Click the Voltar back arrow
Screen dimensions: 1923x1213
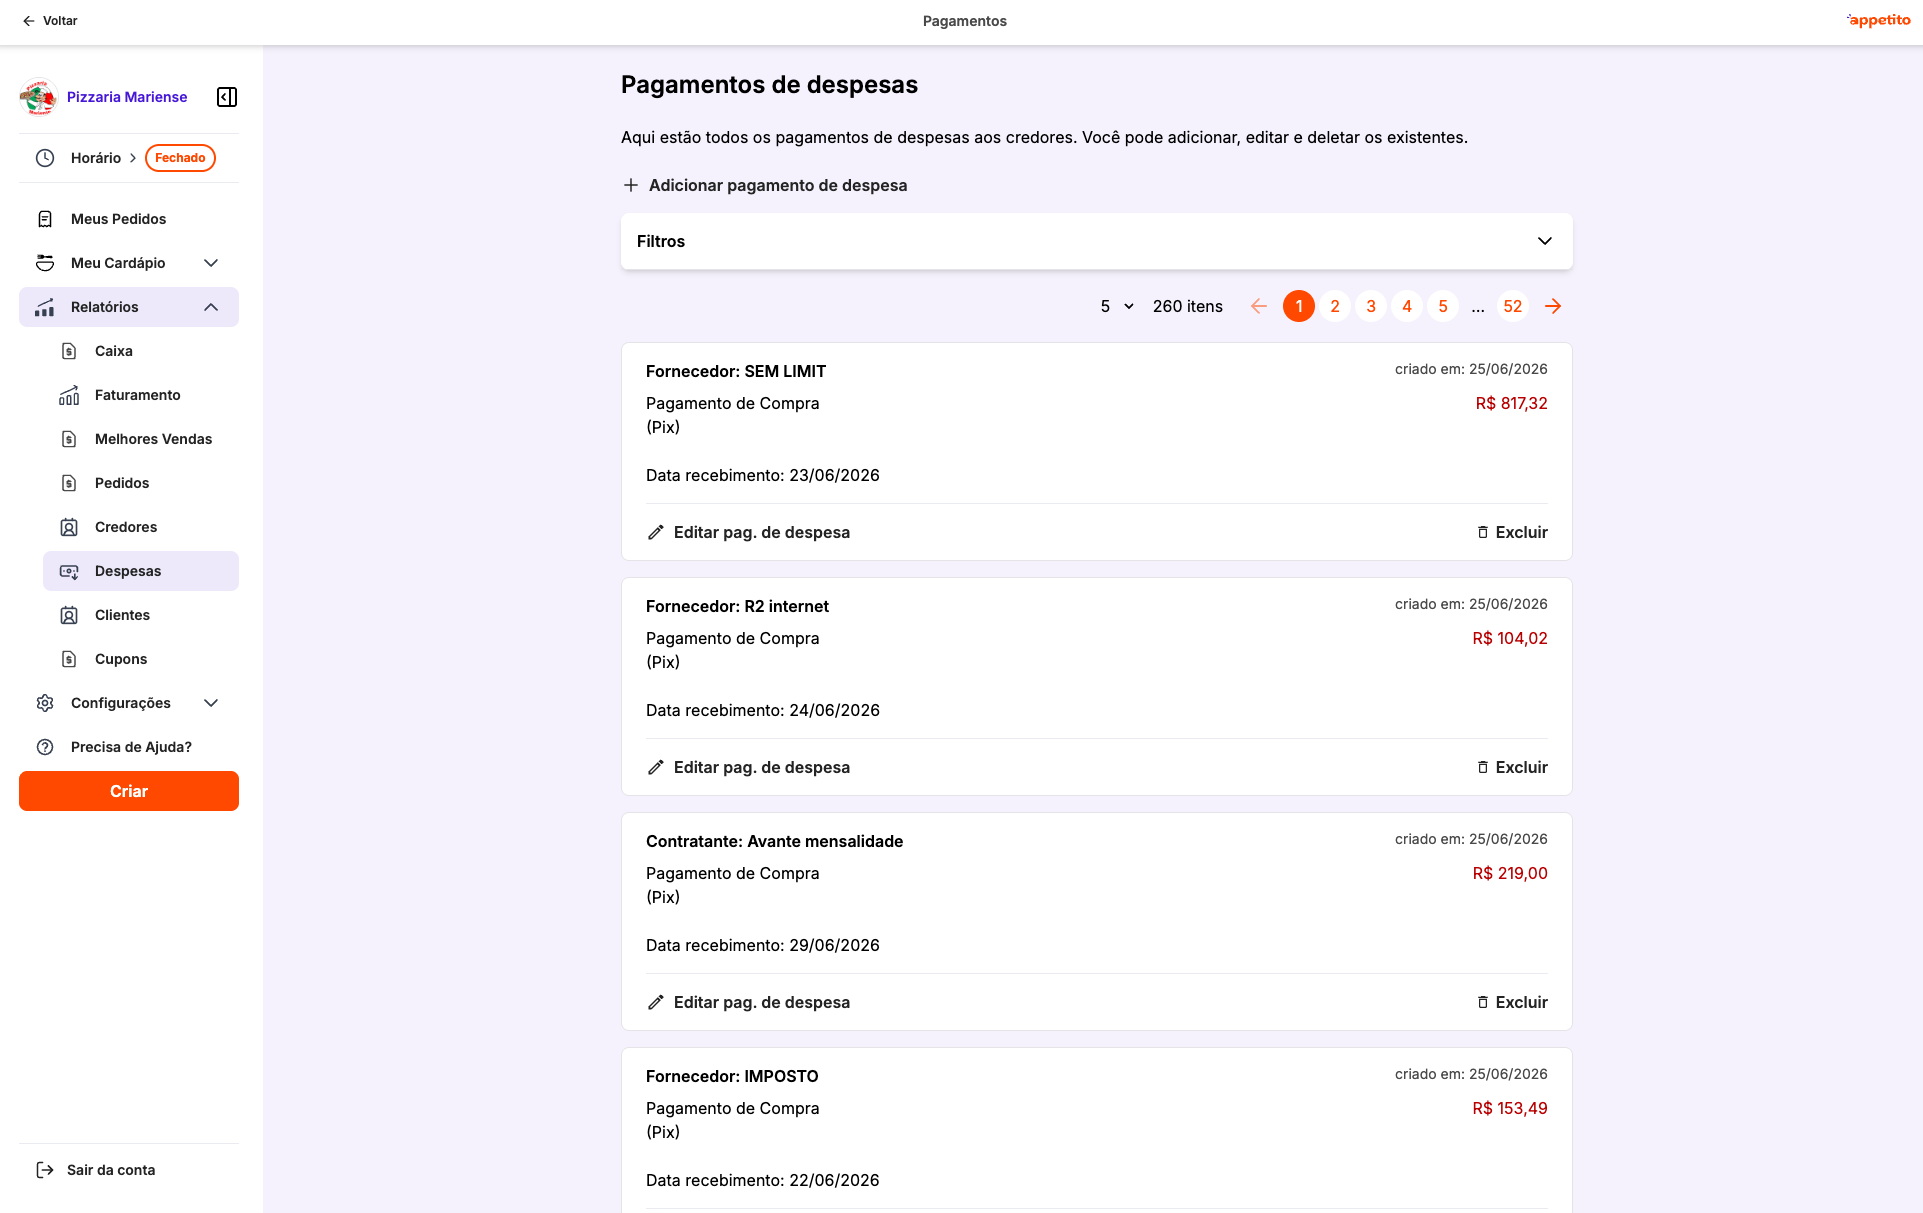[x=29, y=21]
